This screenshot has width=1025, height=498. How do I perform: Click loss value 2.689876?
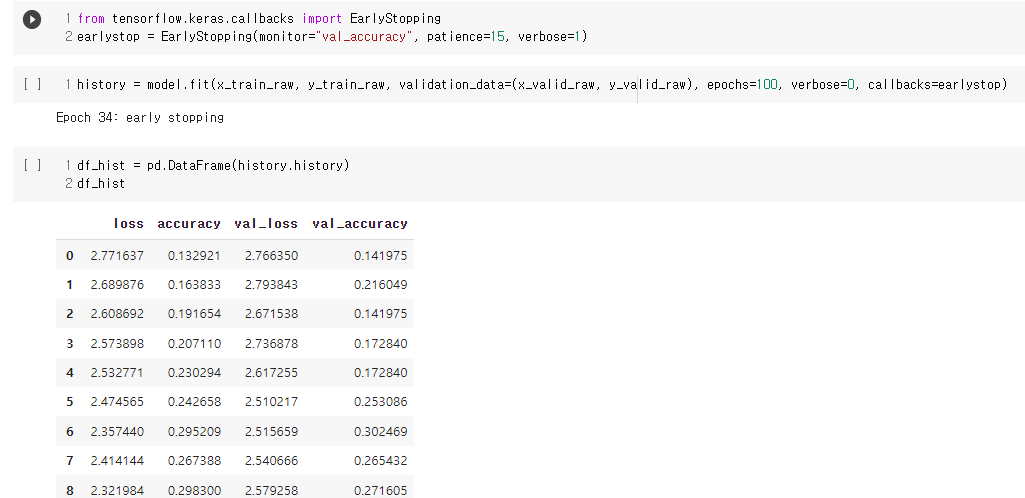(x=117, y=285)
